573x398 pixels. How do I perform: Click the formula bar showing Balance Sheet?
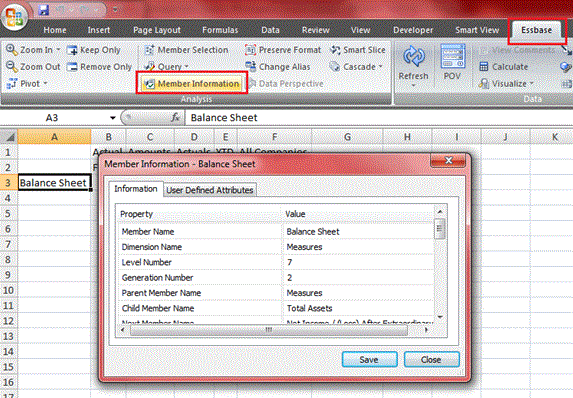tap(378, 118)
